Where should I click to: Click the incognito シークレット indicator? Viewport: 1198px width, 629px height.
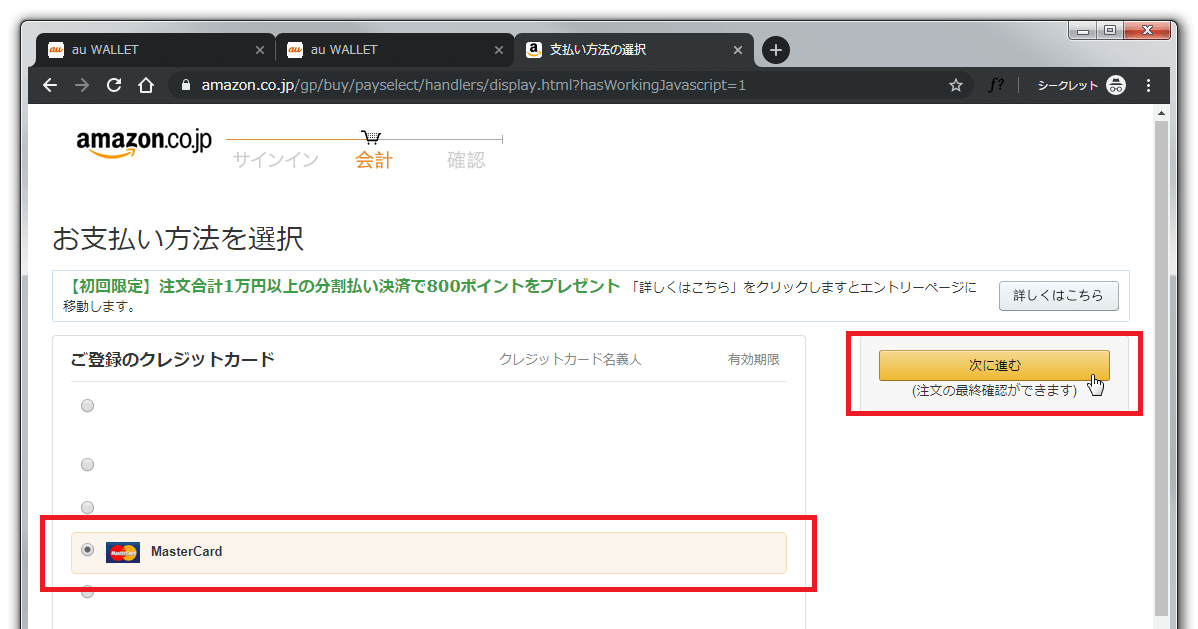pyautogui.click(x=1081, y=86)
